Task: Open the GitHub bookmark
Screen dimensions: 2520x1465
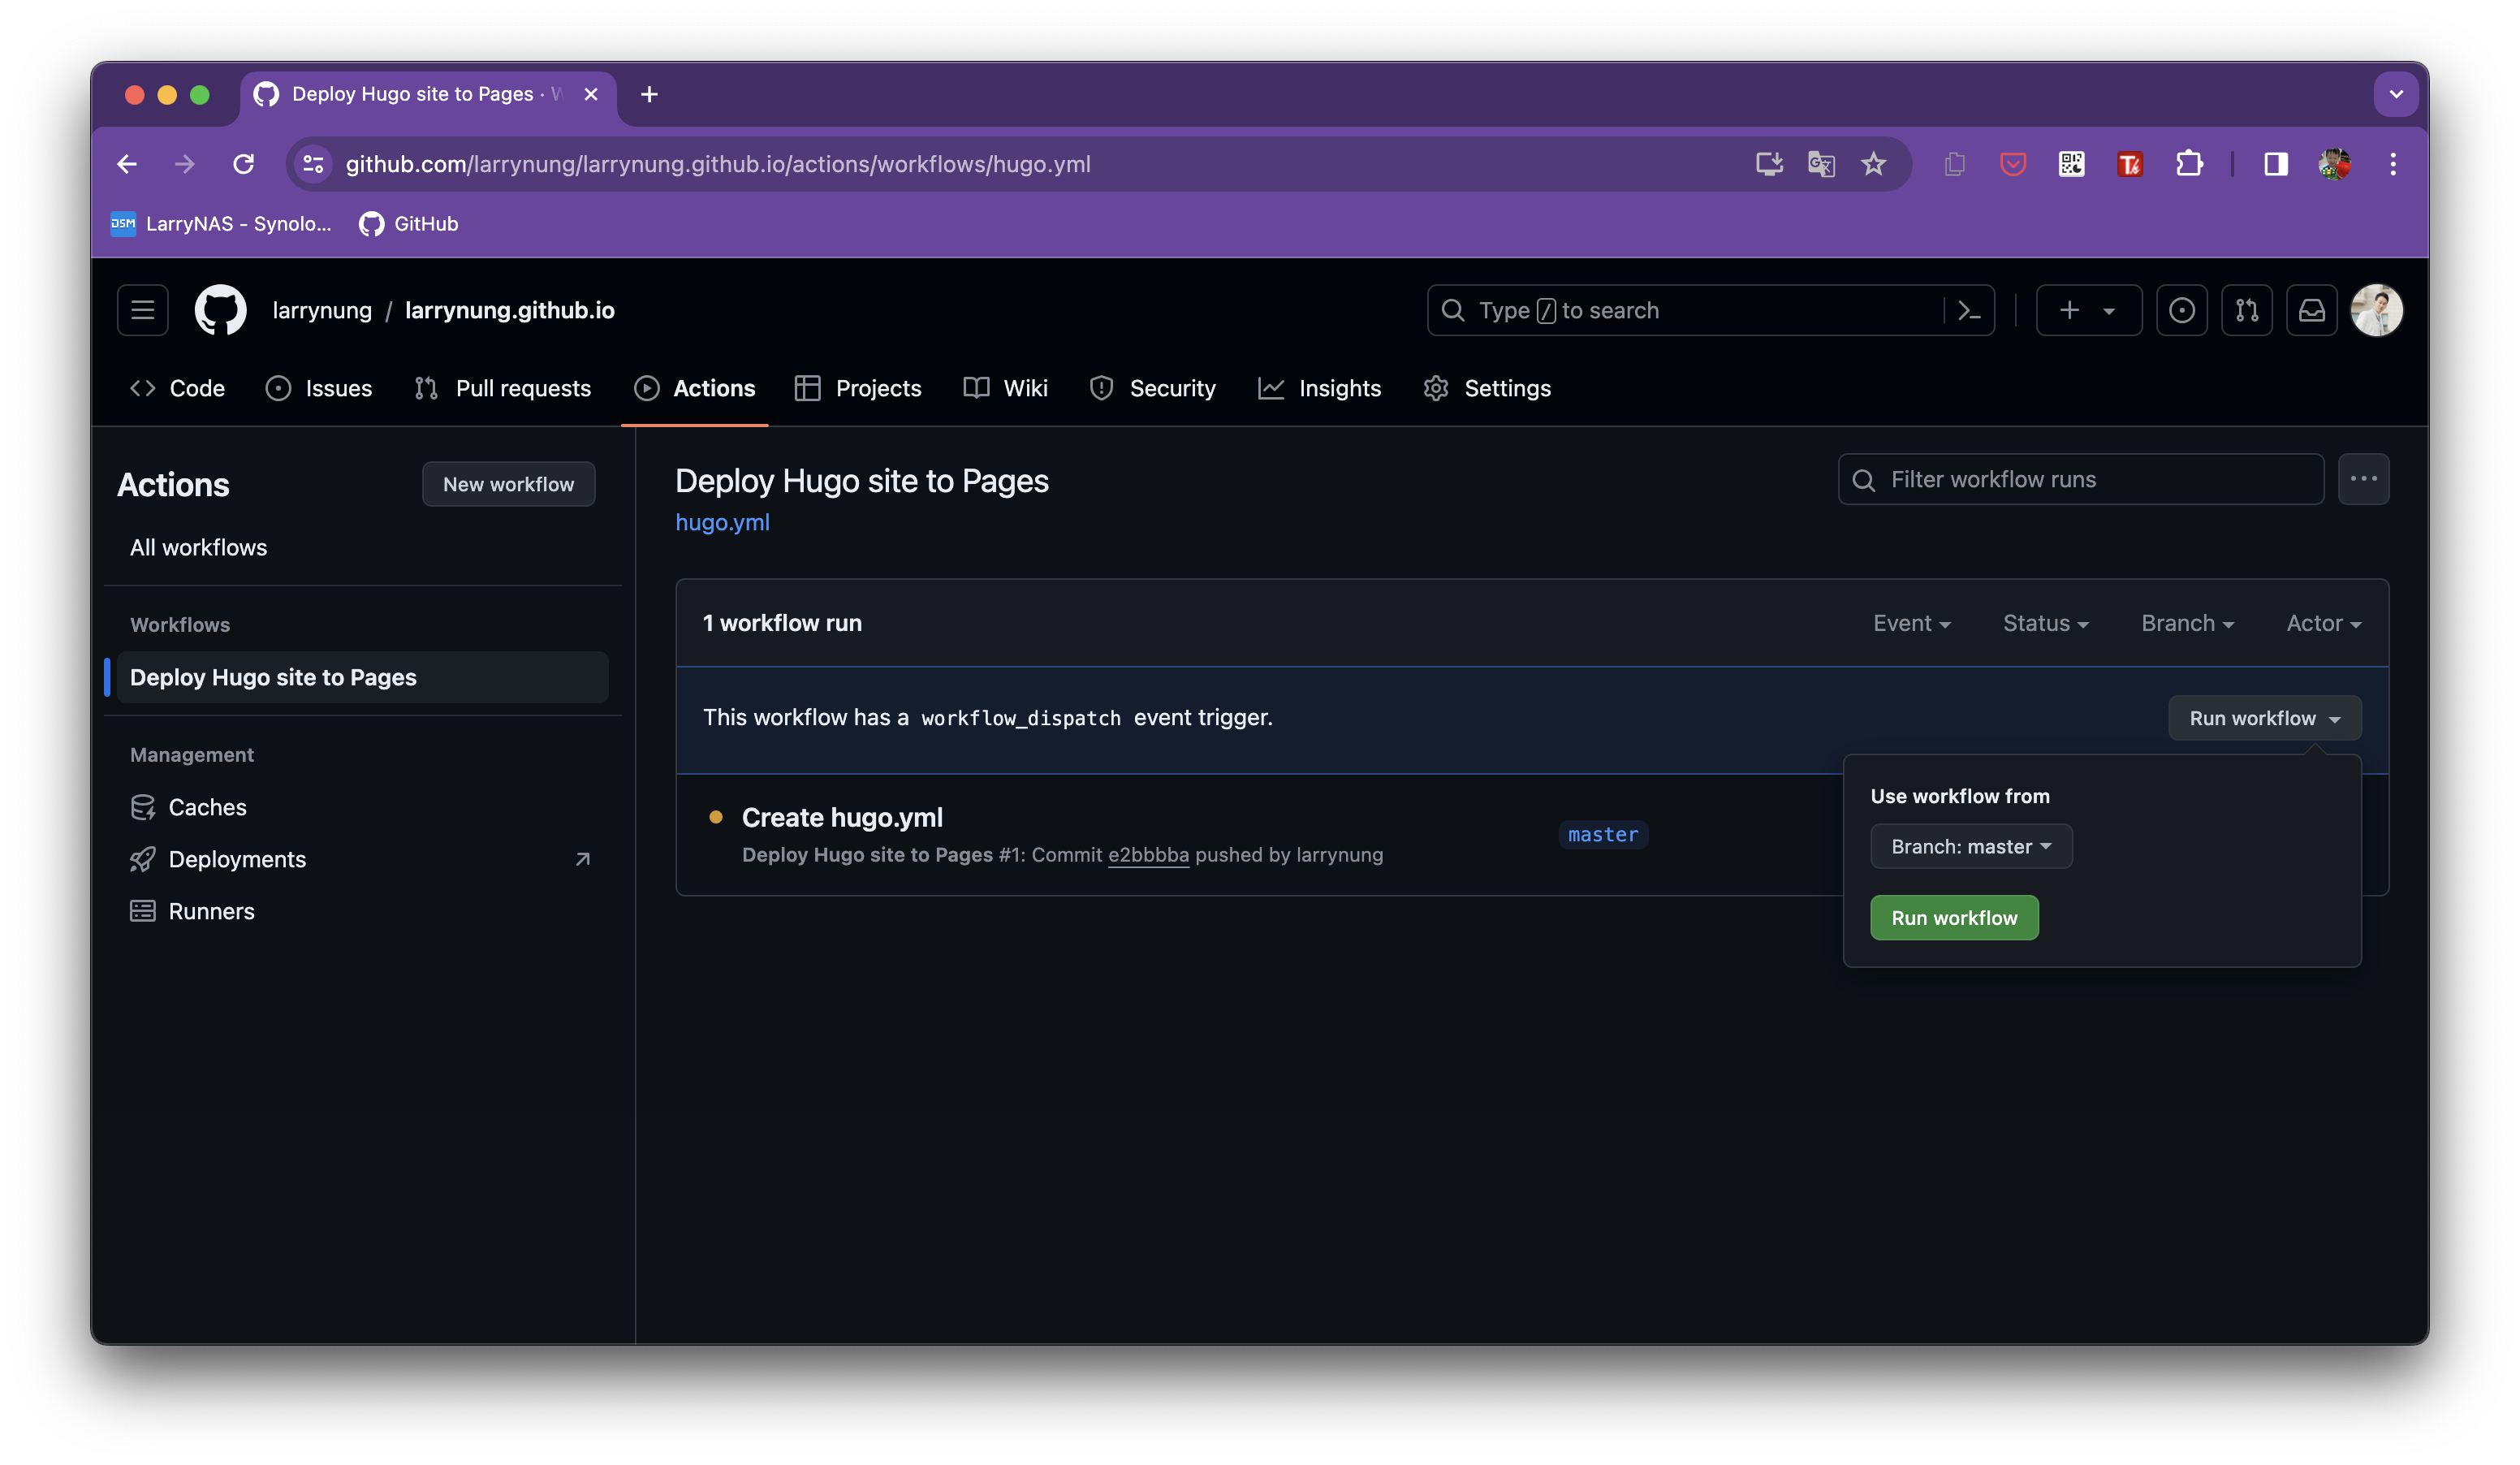Action: (x=408, y=224)
